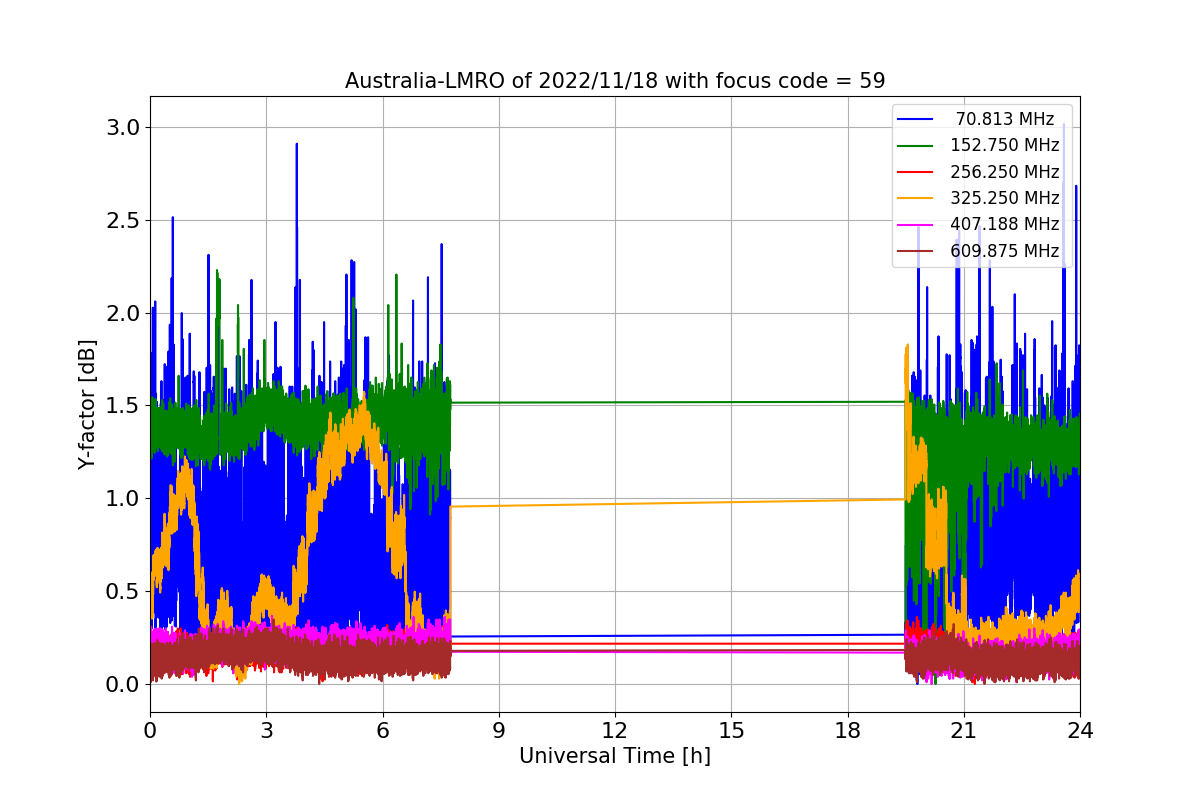Click the blue legend line swatch

pos(917,120)
